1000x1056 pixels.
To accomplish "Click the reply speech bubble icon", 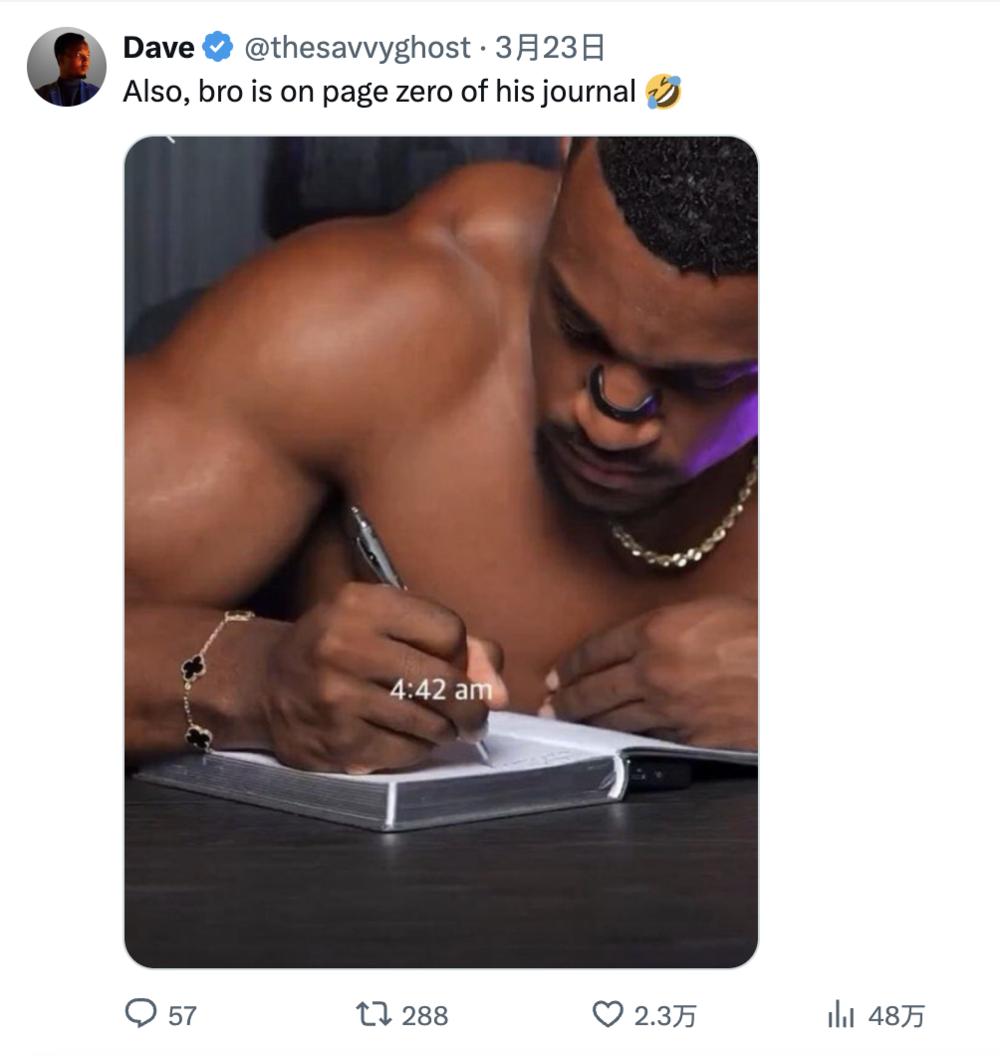I will pos(139,1015).
